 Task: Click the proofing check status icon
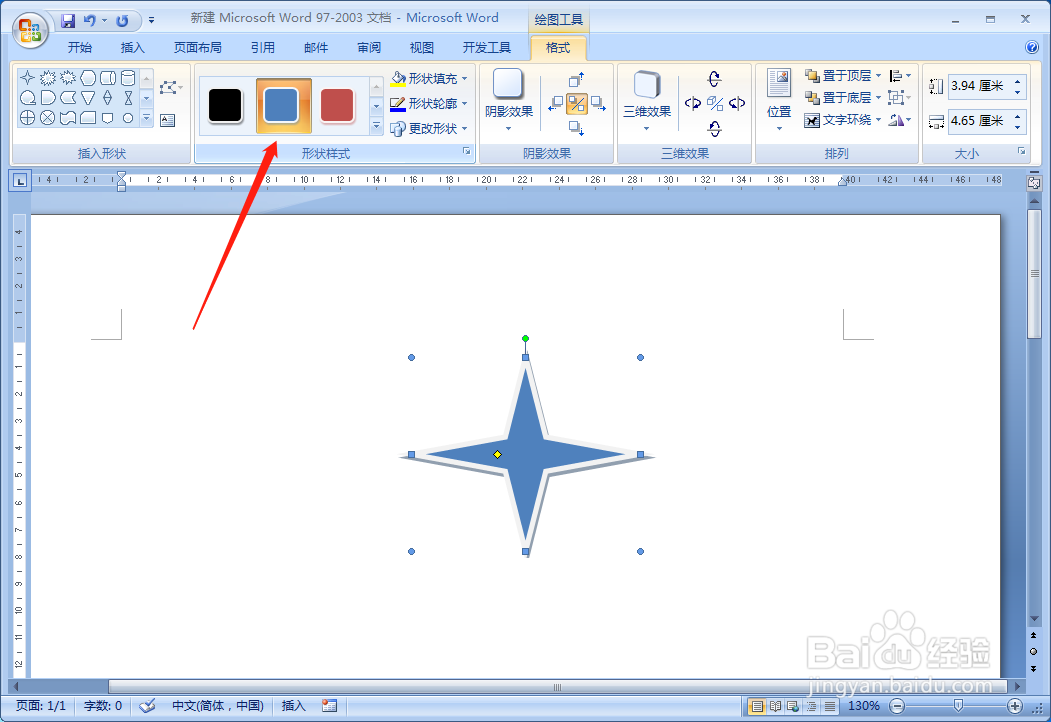147,705
